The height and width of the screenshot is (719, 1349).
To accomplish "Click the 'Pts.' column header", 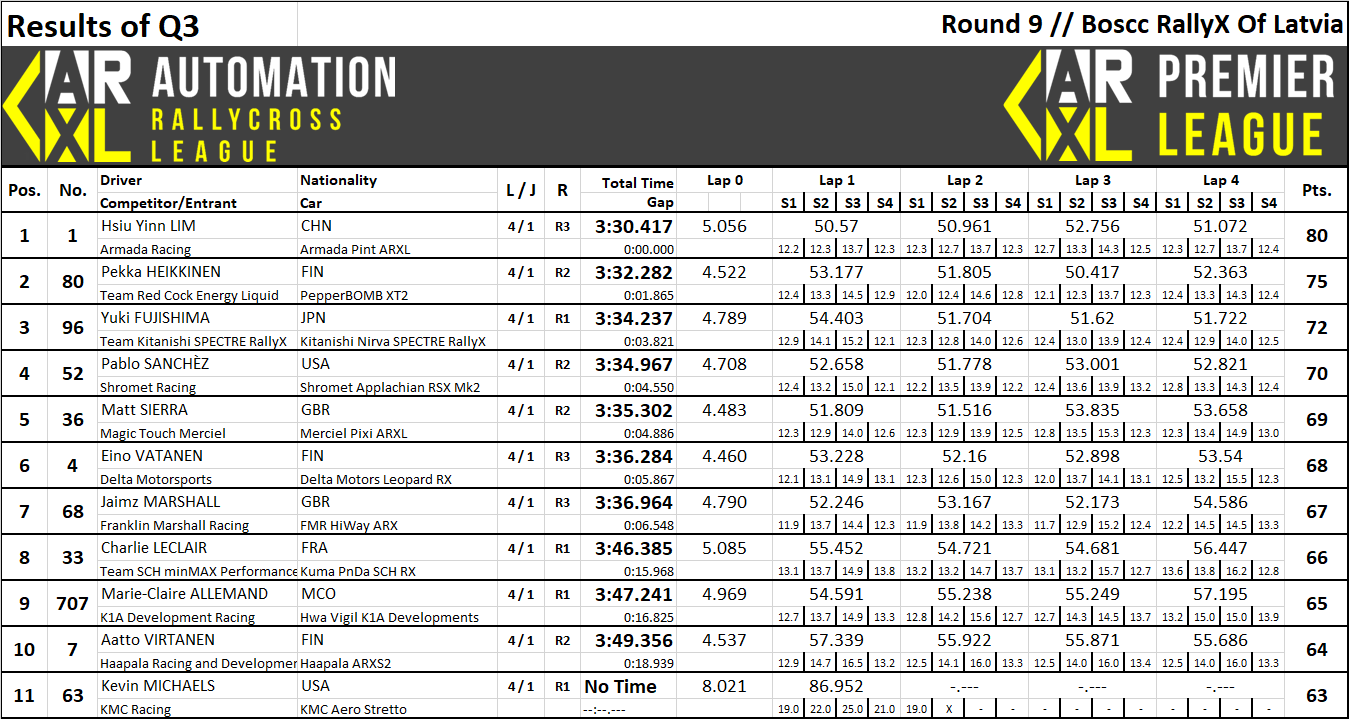I will 1316,190.
